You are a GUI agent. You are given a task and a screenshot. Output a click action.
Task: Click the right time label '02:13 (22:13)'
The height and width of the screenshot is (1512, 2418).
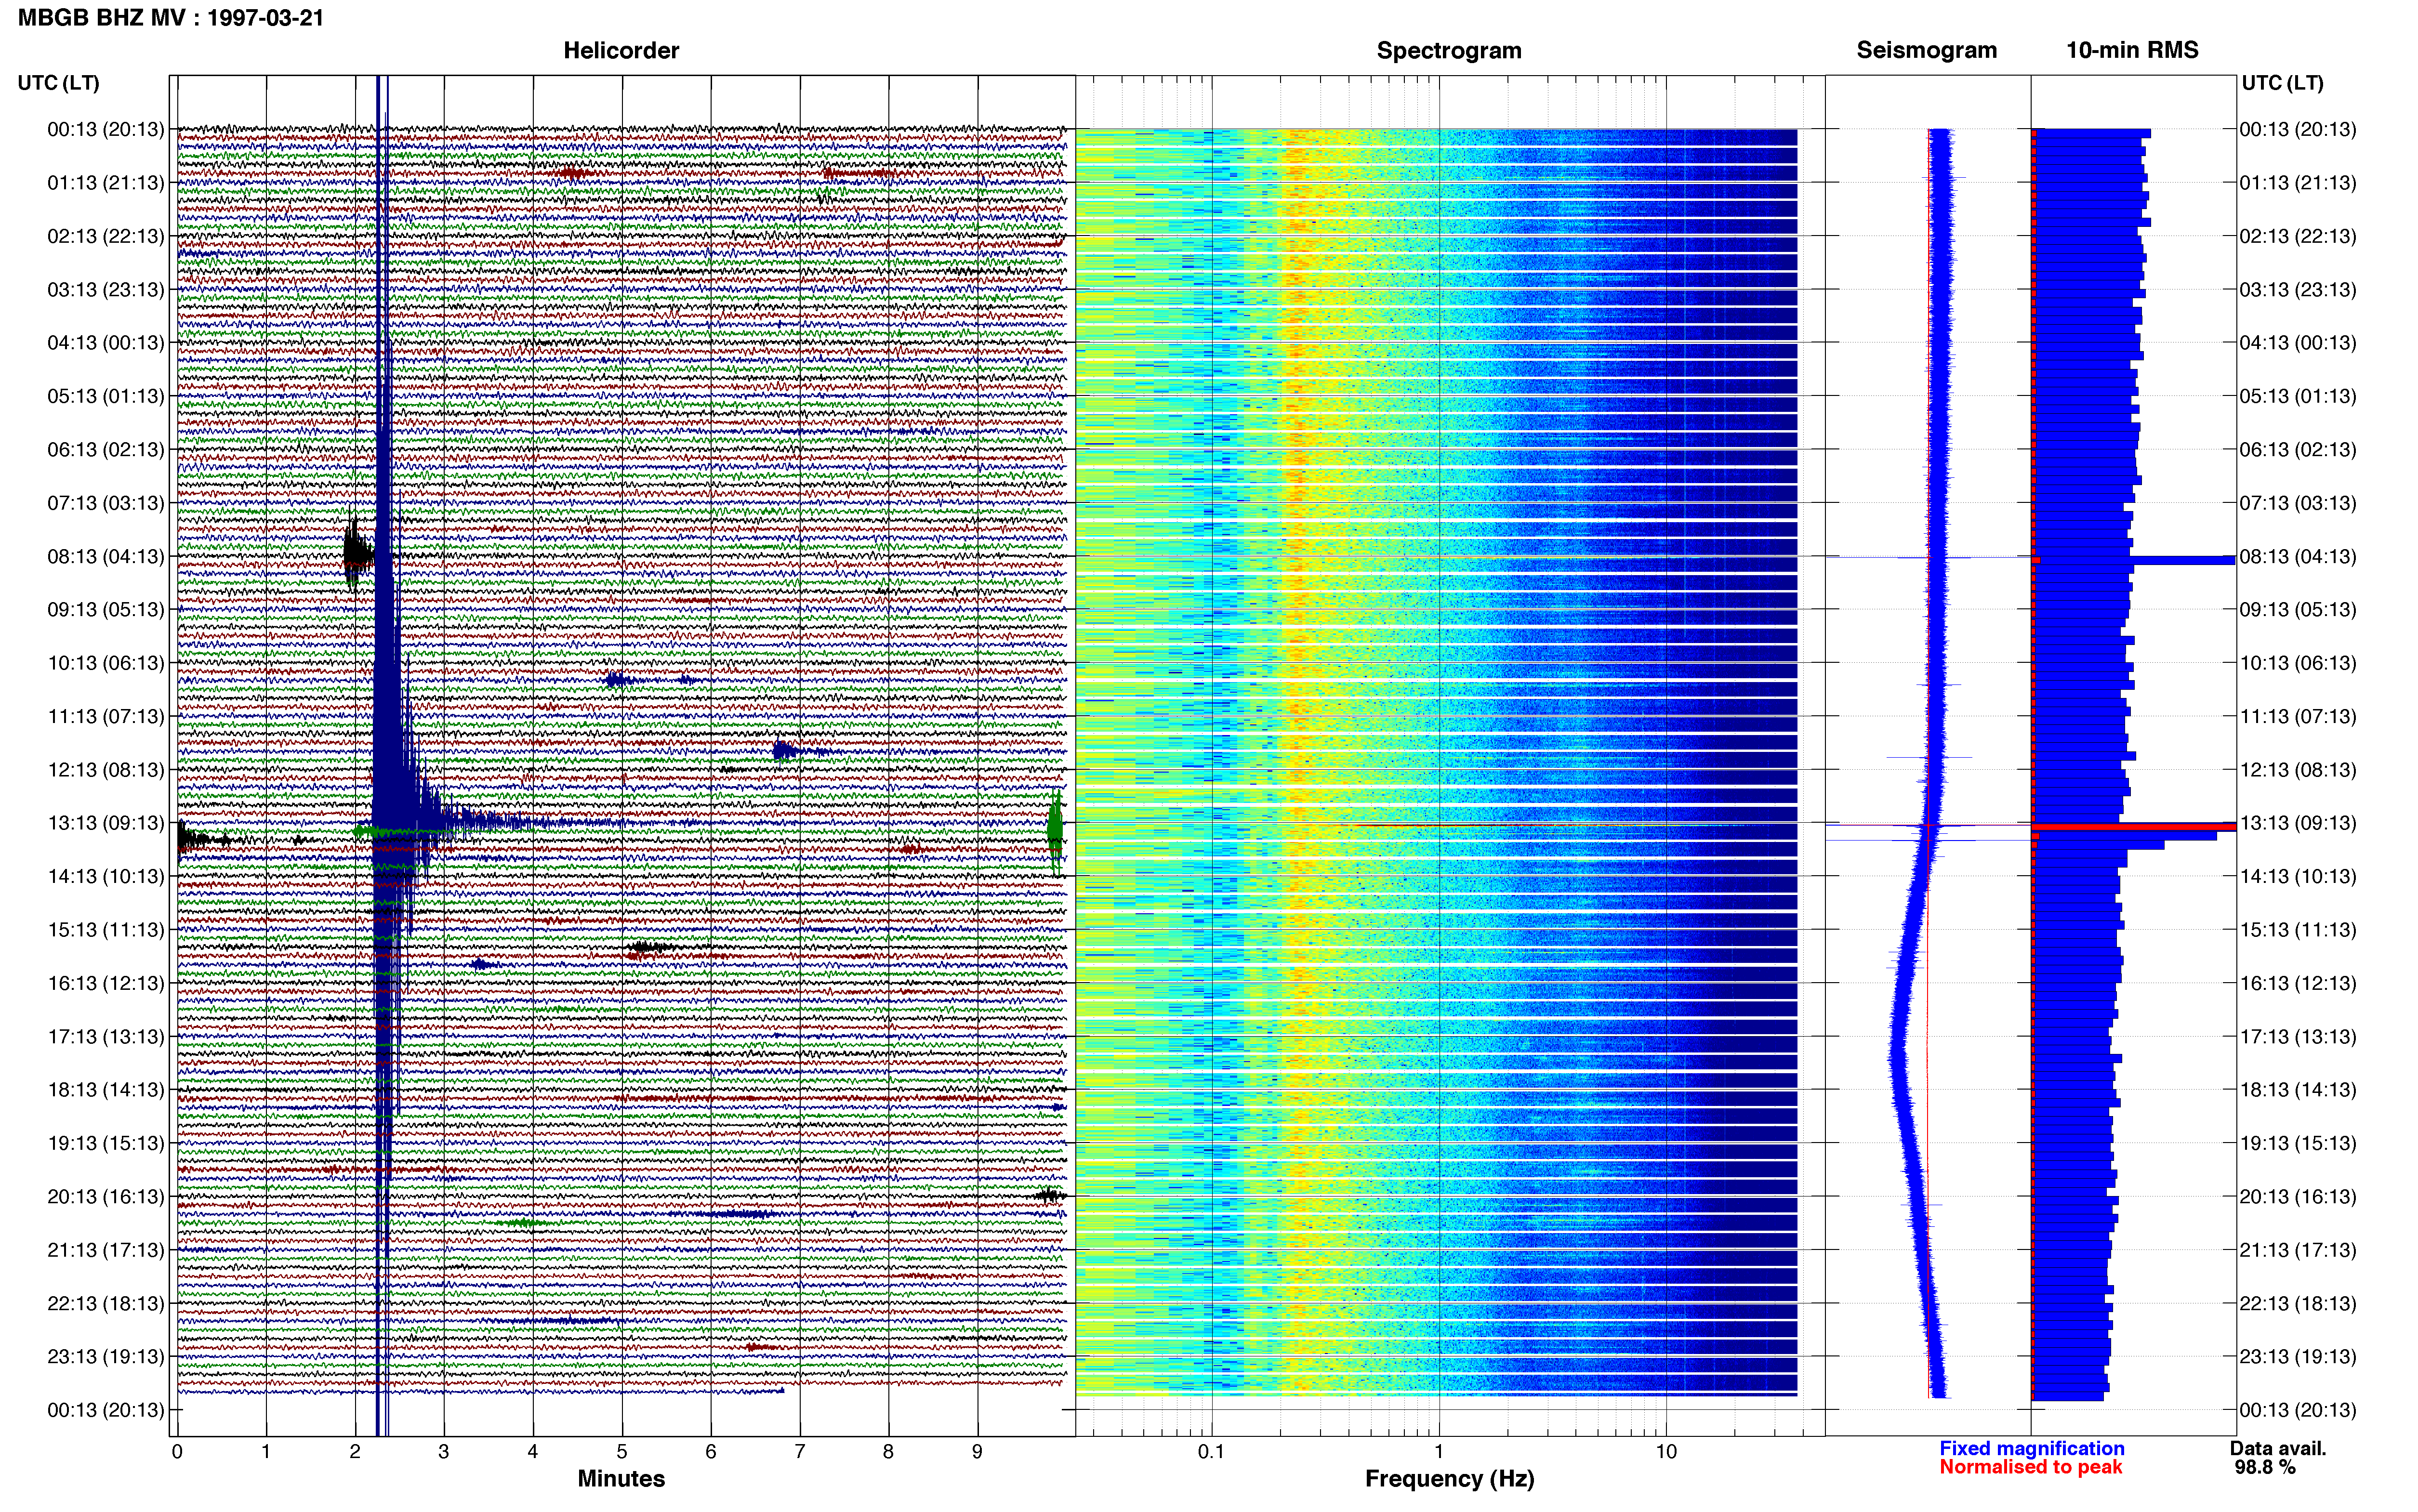(2298, 236)
